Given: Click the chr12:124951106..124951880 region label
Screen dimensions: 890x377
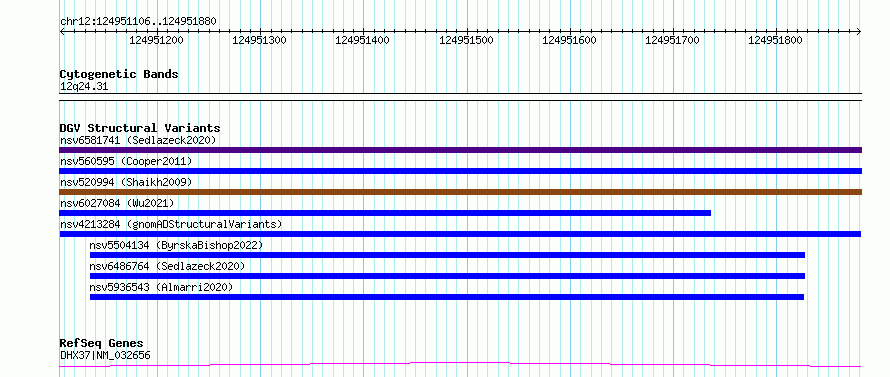Looking at the screenshot, I should tap(138, 22).
